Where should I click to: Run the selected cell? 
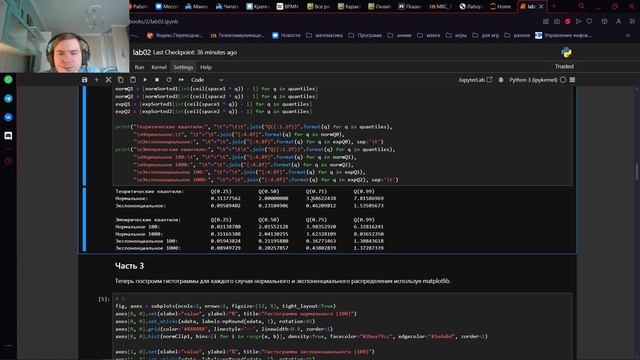click(145, 80)
